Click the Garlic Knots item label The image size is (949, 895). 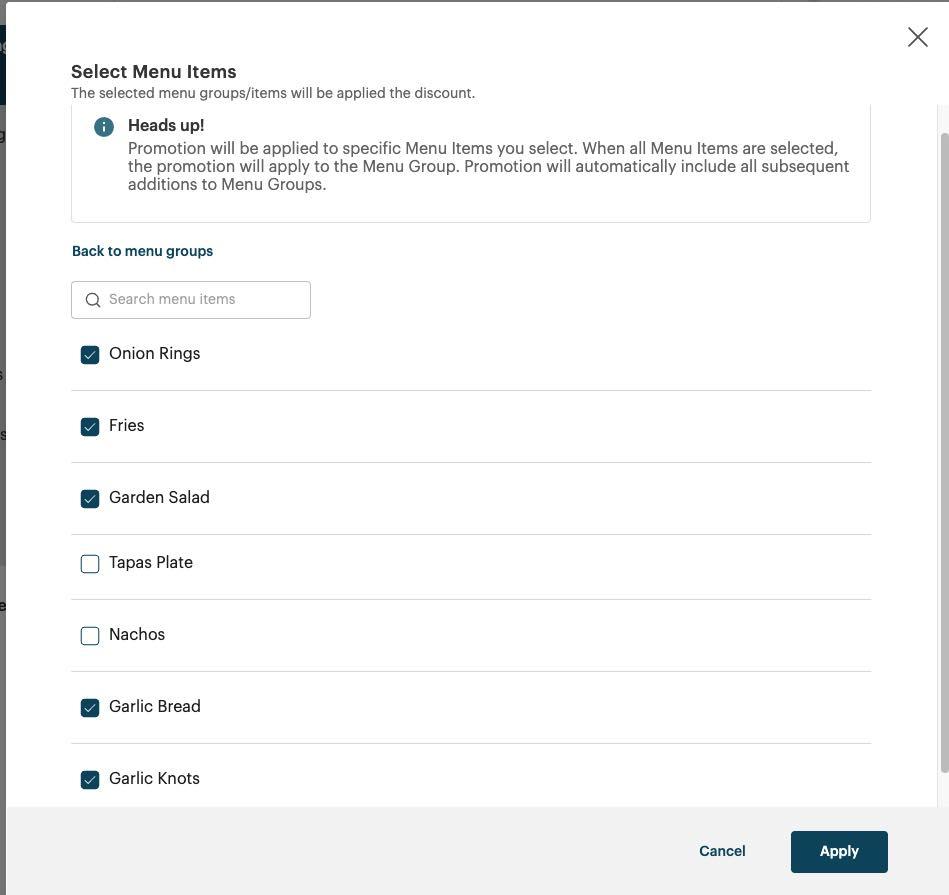(x=154, y=778)
